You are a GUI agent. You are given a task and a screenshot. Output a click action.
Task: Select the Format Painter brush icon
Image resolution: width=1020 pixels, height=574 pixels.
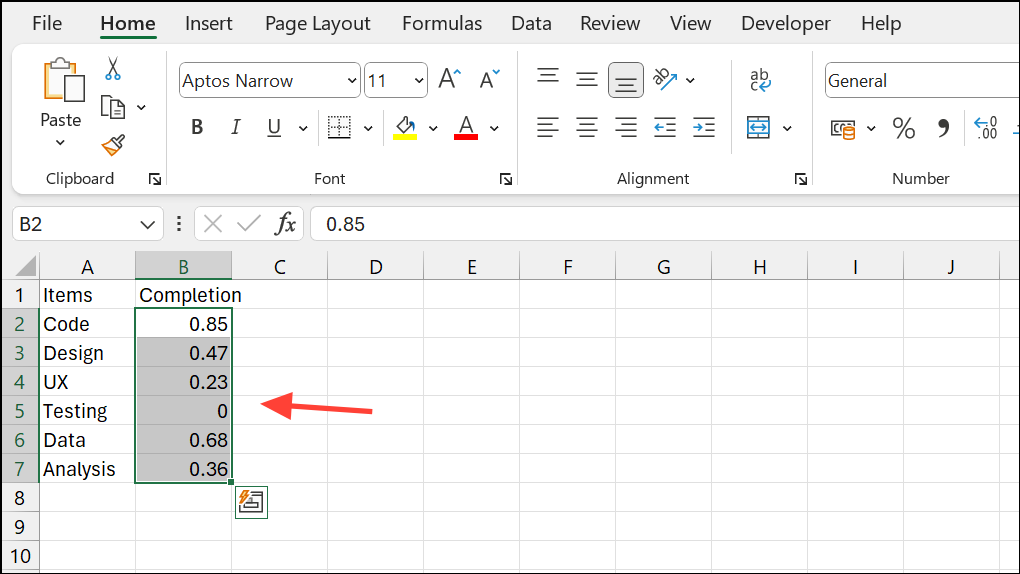pos(113,145)
